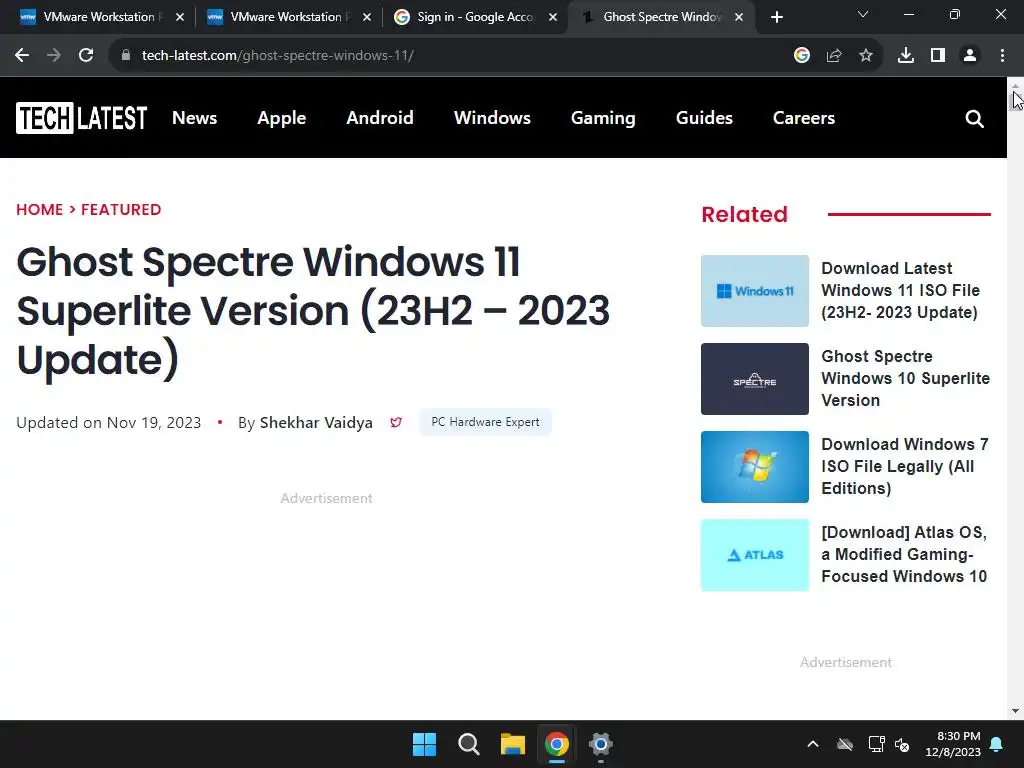
Task: Open Spectre thumbnail for Windows 10 article
Action: pos(754,379)
